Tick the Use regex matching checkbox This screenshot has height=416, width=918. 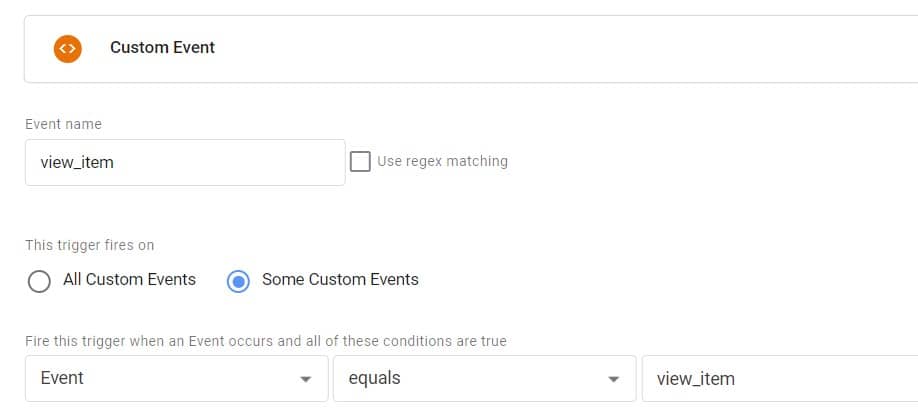[x=360, y=161]
